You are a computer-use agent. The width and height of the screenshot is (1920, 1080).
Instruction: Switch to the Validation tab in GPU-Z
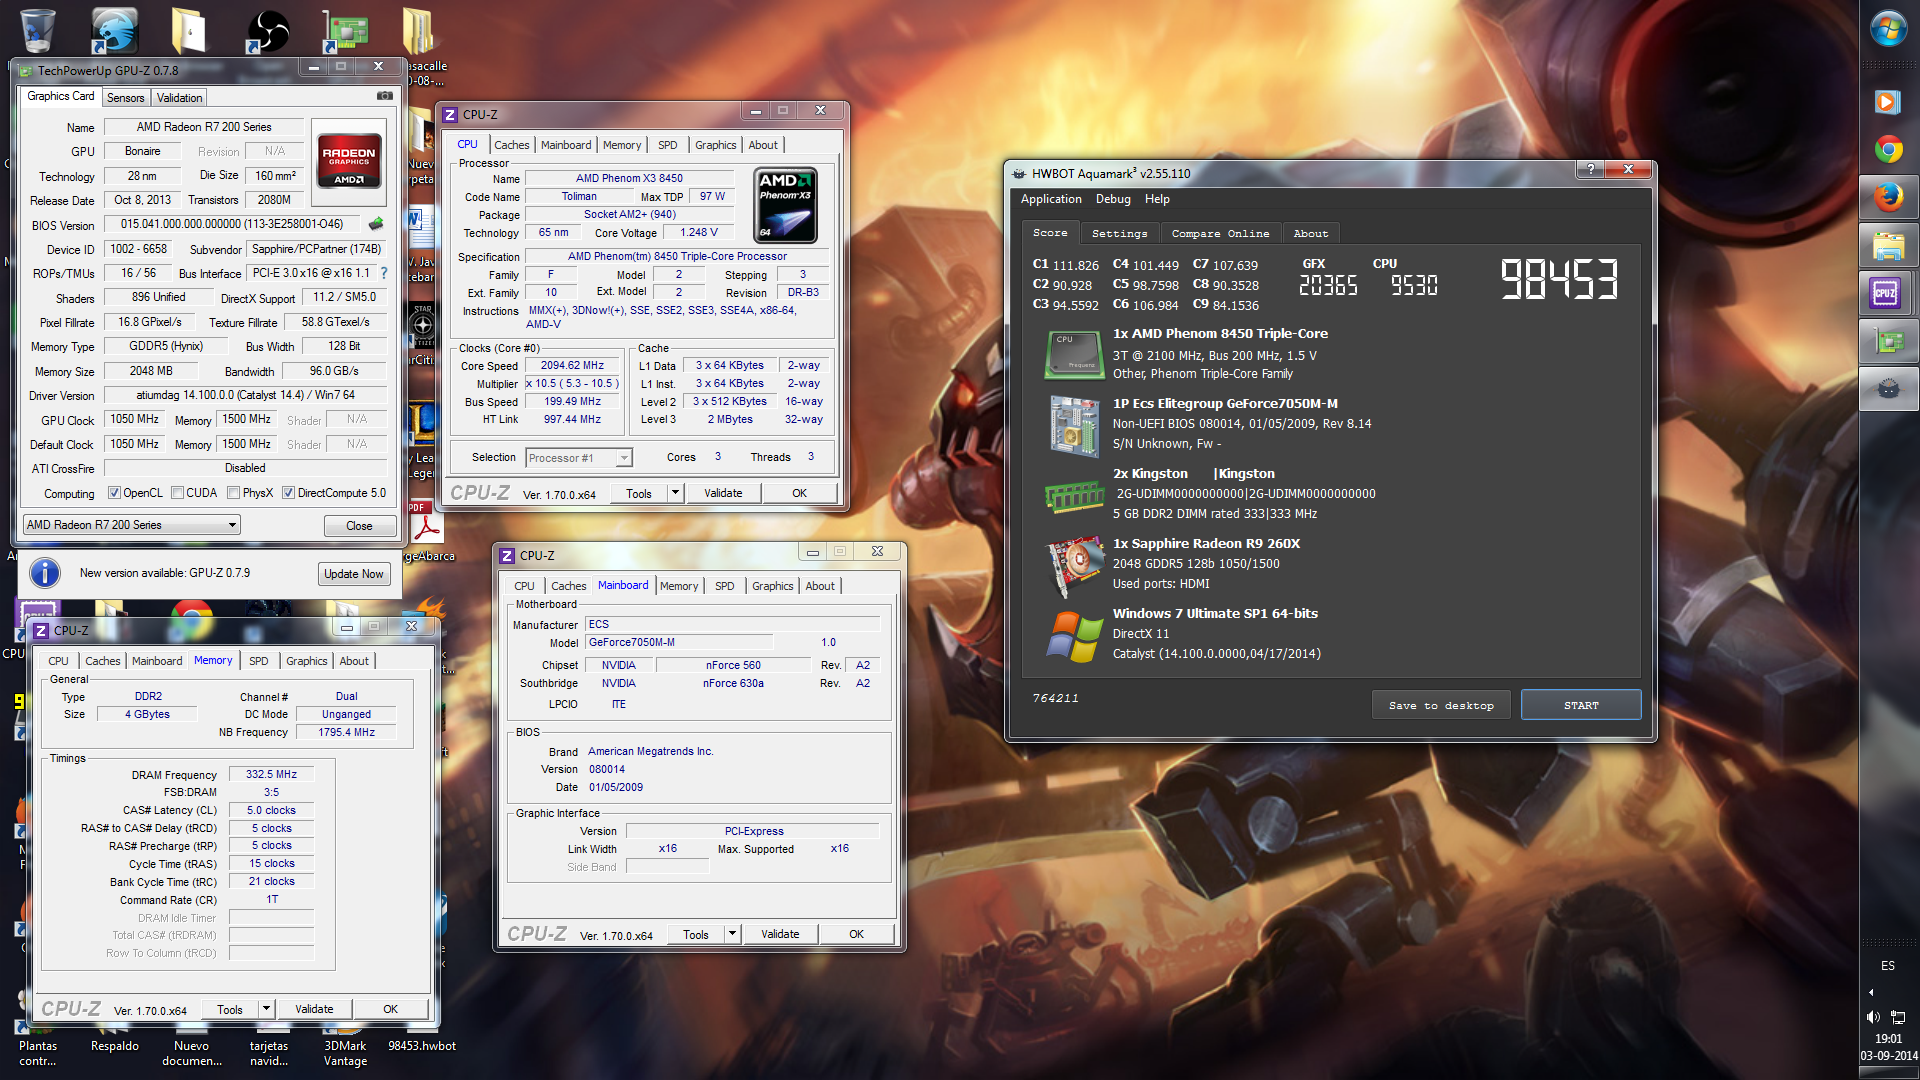pyautogui.click(x=179, y=98)
